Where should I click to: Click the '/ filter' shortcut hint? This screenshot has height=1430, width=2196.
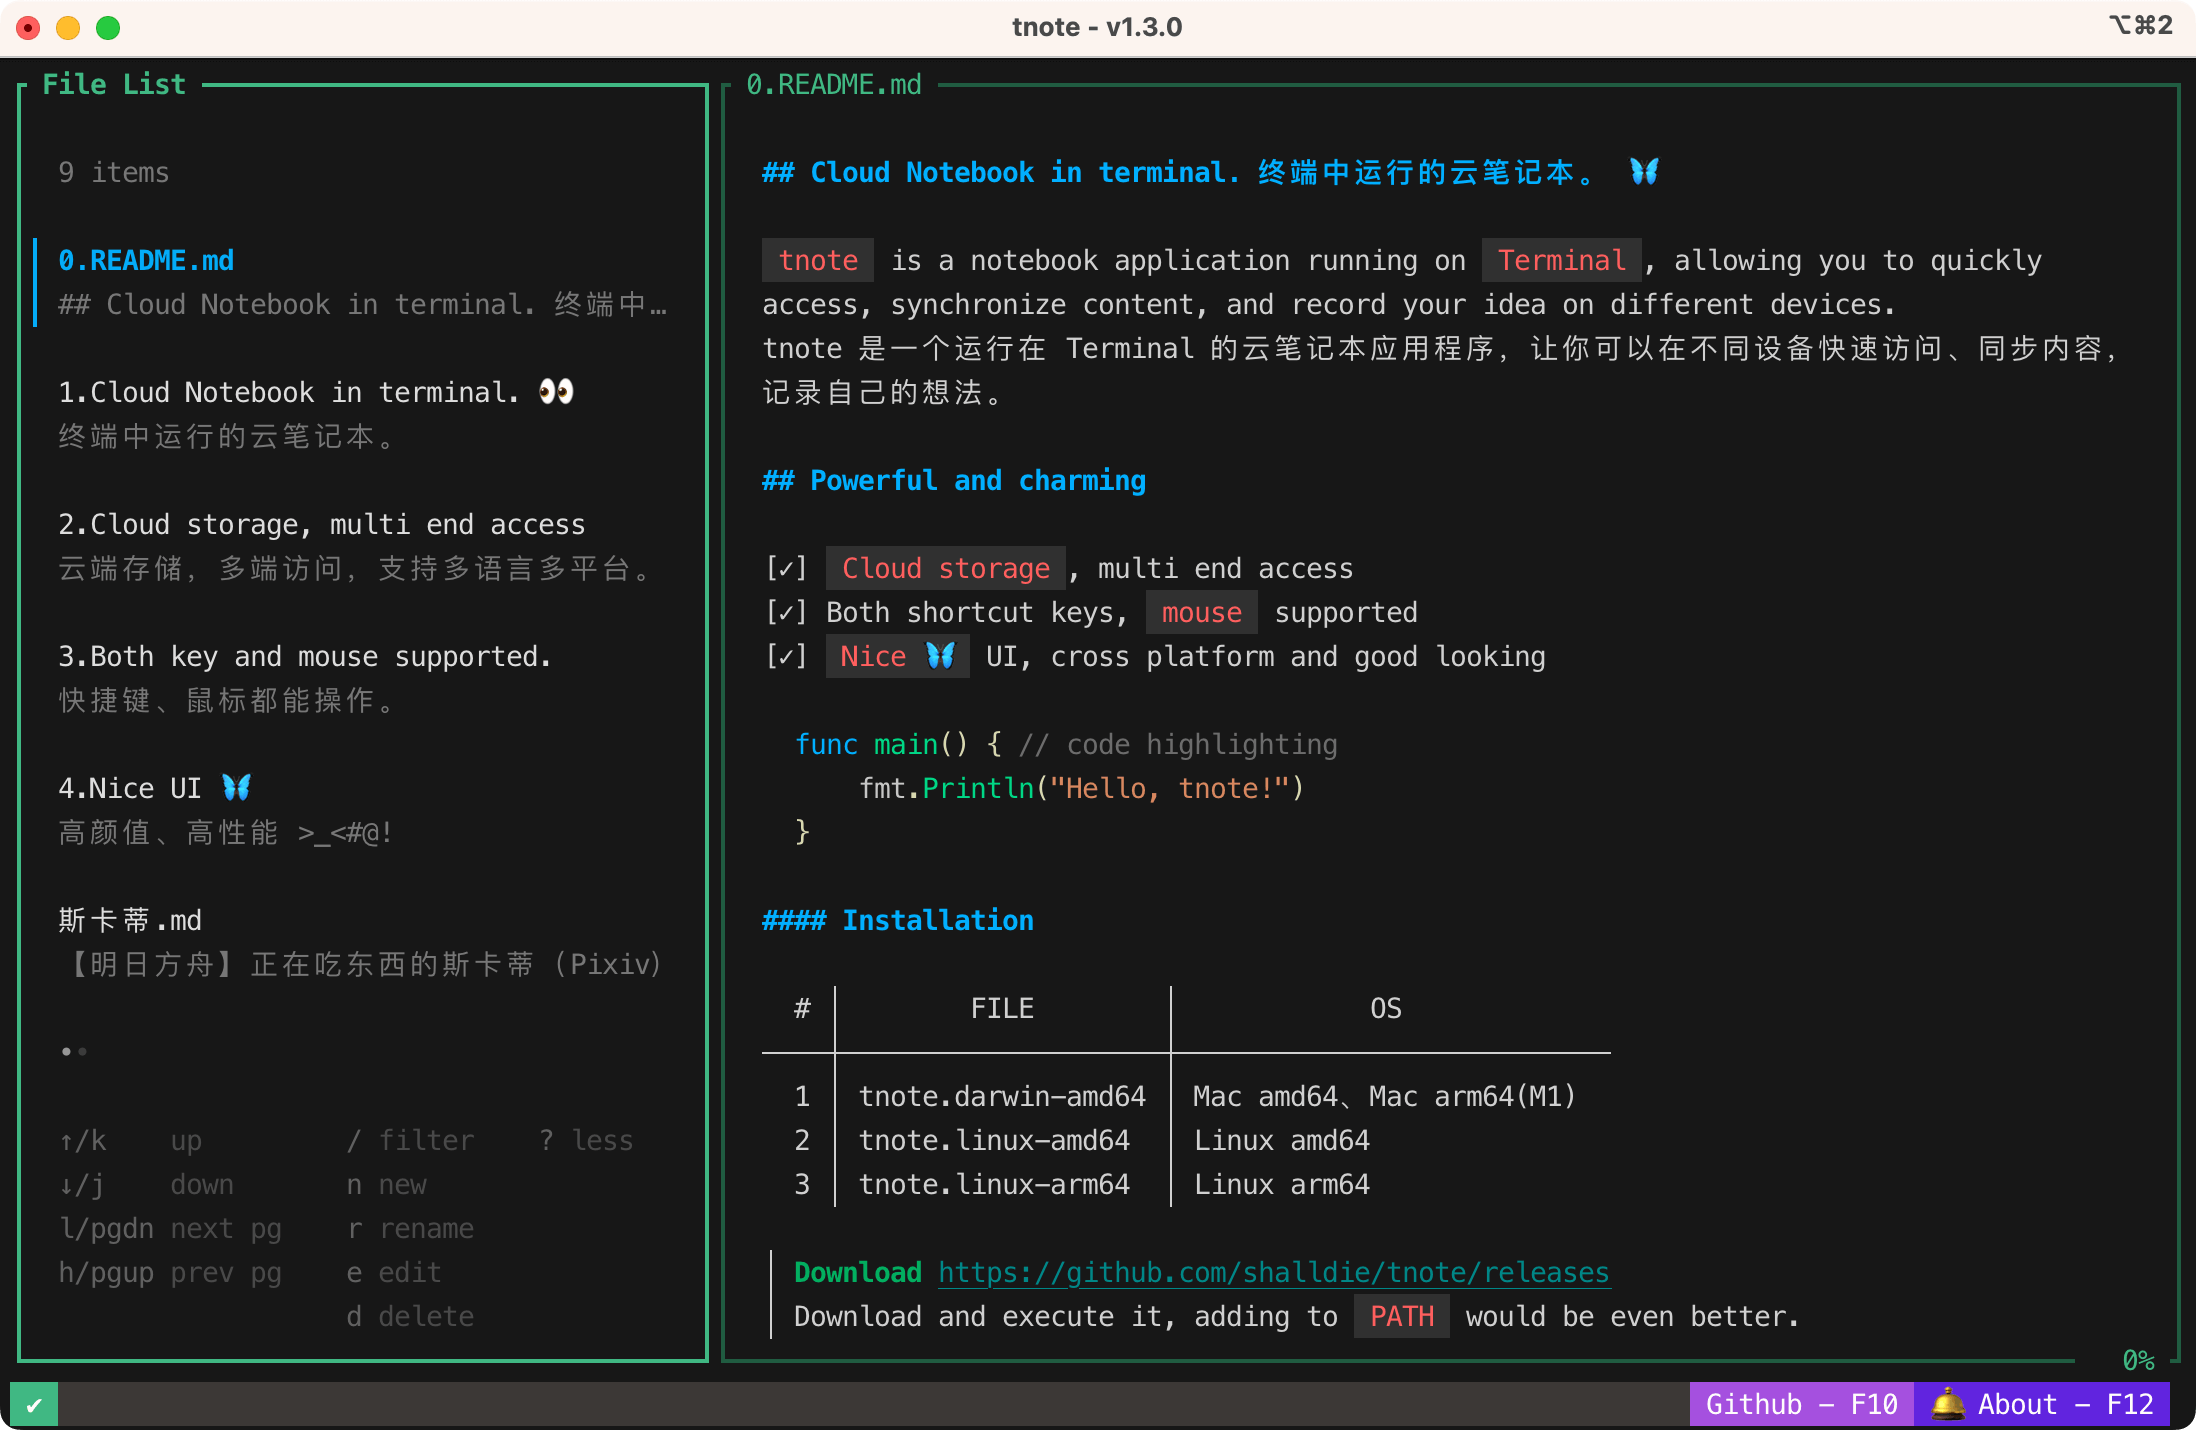click(x=410, y=1140)
